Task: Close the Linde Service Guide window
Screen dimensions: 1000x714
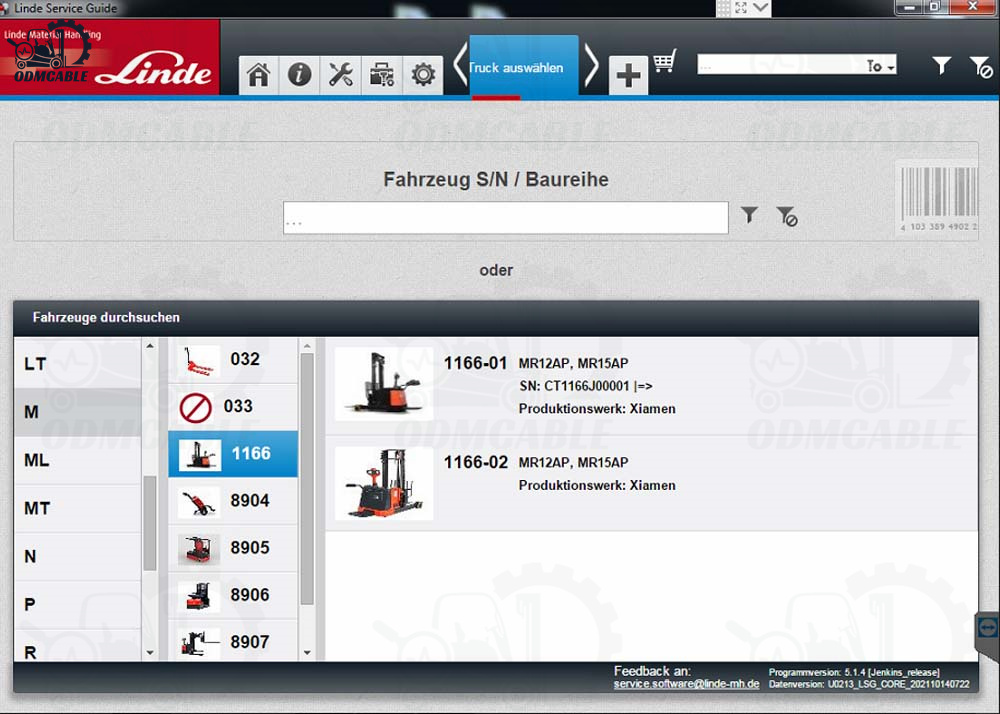Action: [x=973, y=7]
